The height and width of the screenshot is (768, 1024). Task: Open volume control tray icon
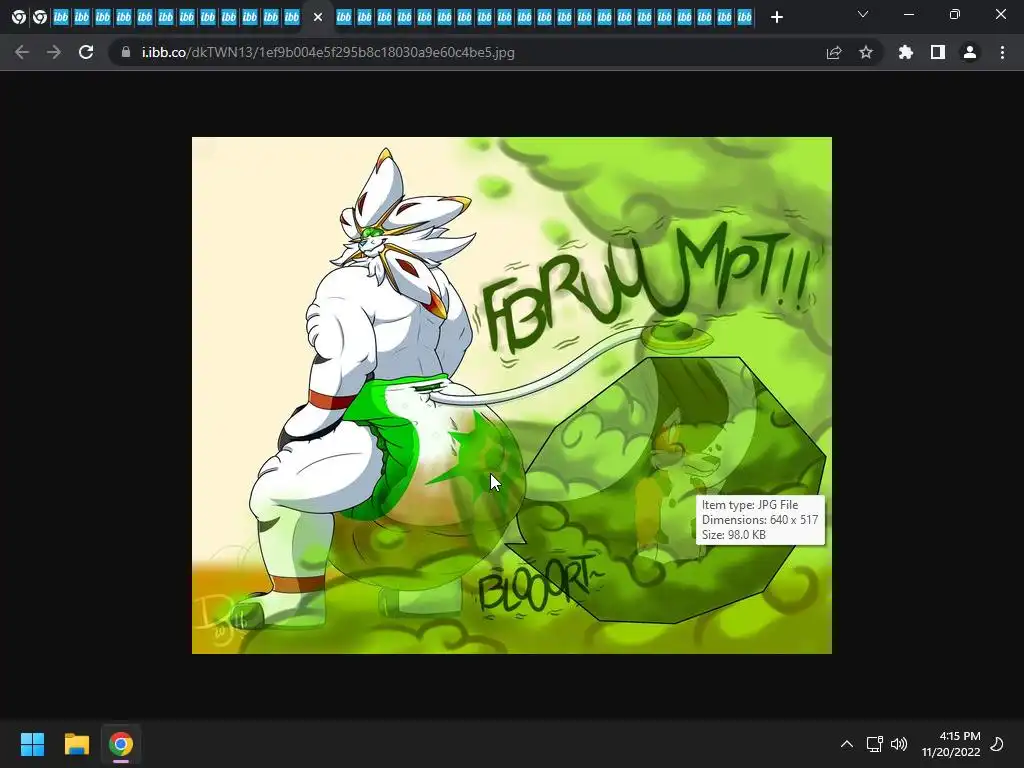click(899, 744)
